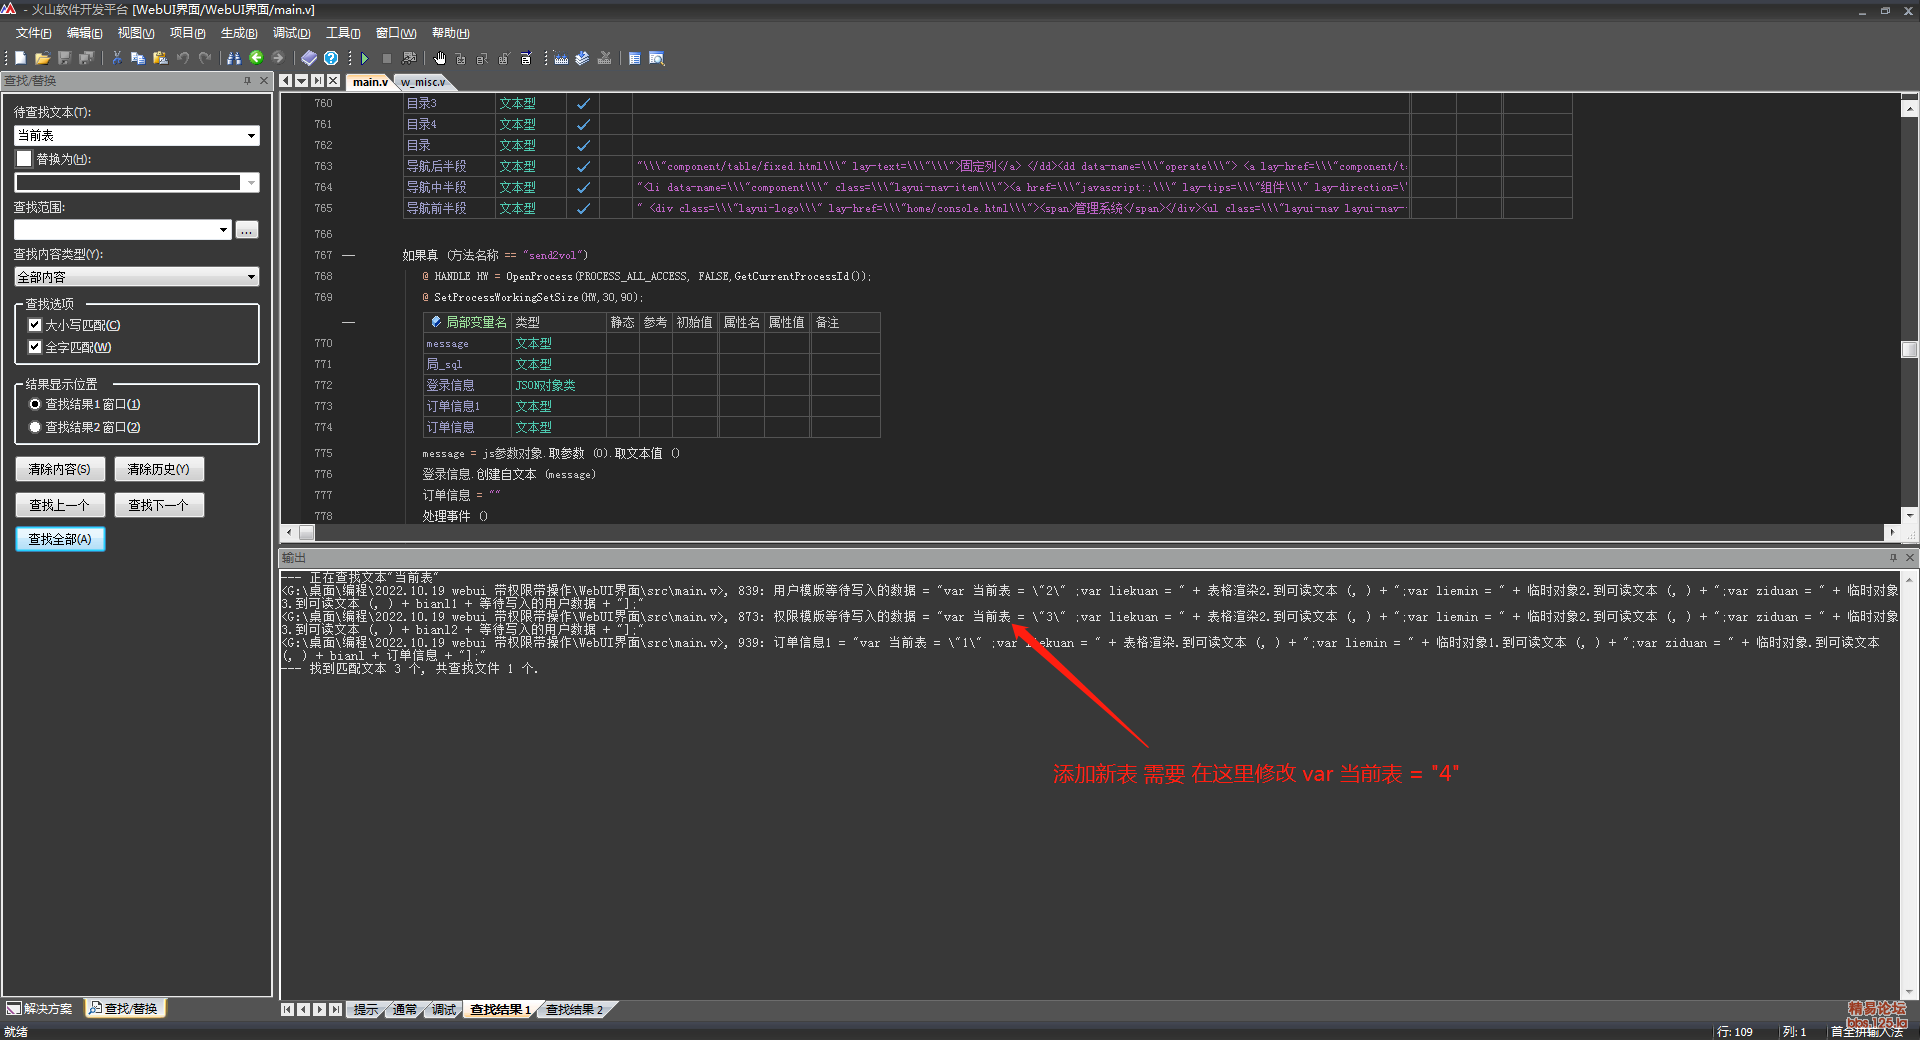Open the editor tab list dropdown arrow
The height and width of the screenshot is (1040, 1920).
tap(301, 81)
